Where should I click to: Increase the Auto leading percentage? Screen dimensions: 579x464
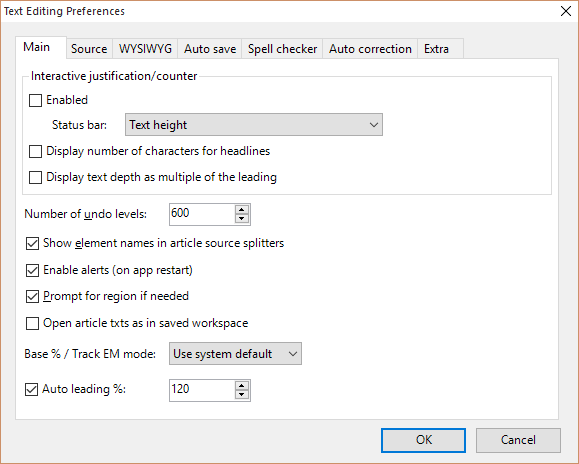[241, 386]
